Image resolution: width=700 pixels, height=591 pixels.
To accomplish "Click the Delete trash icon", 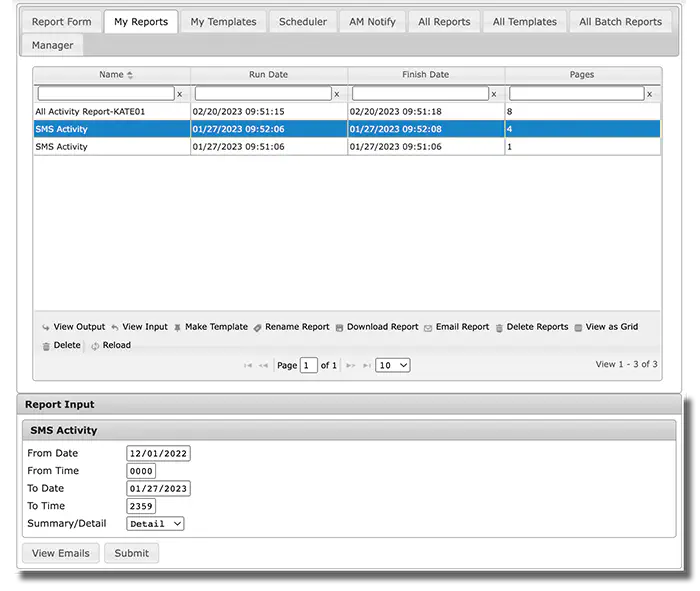I will [x=46, y=346].
